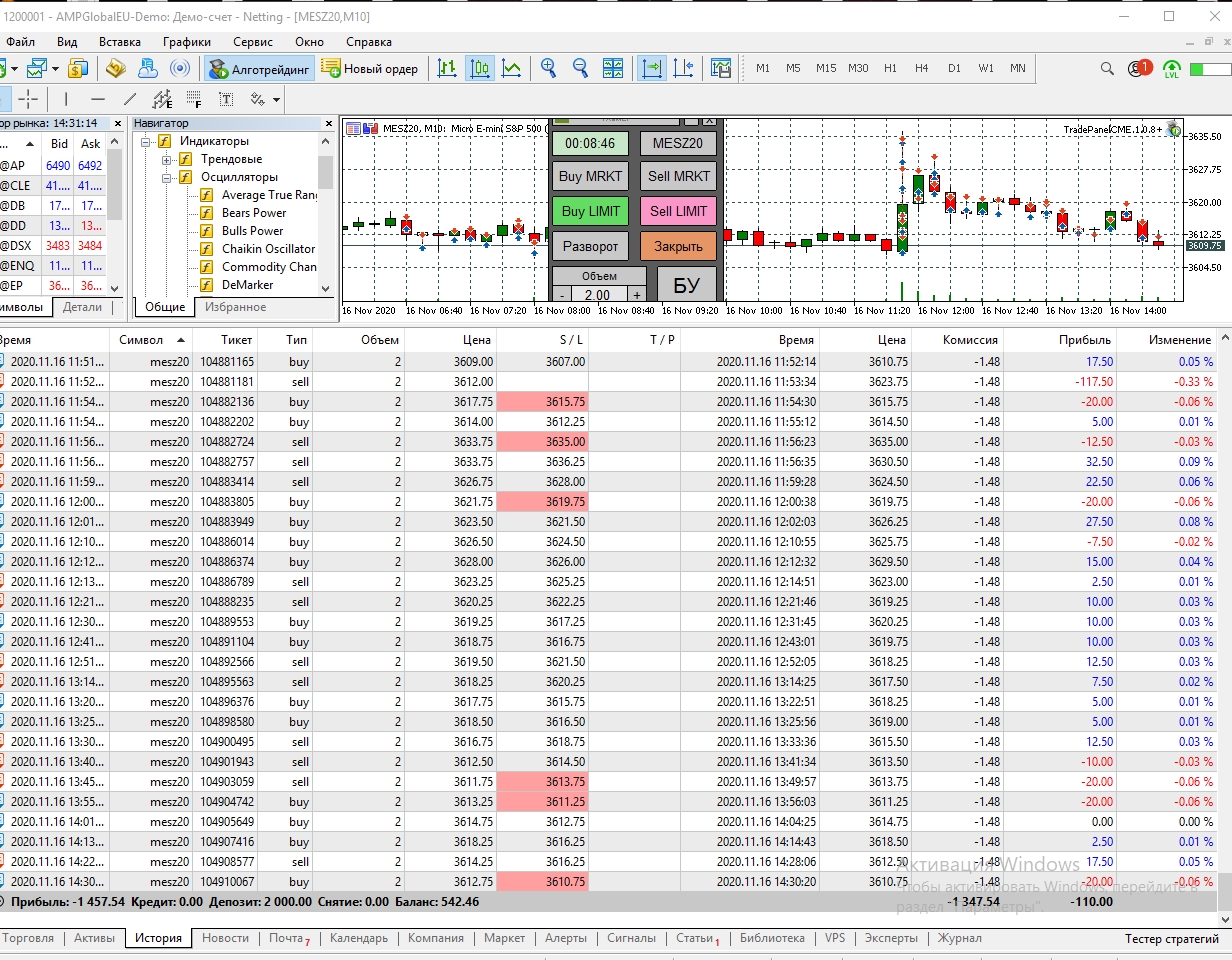This screenshot has width=1232, height=960.
Task: Select the trendline drawing tool
Action: point(129,99)
